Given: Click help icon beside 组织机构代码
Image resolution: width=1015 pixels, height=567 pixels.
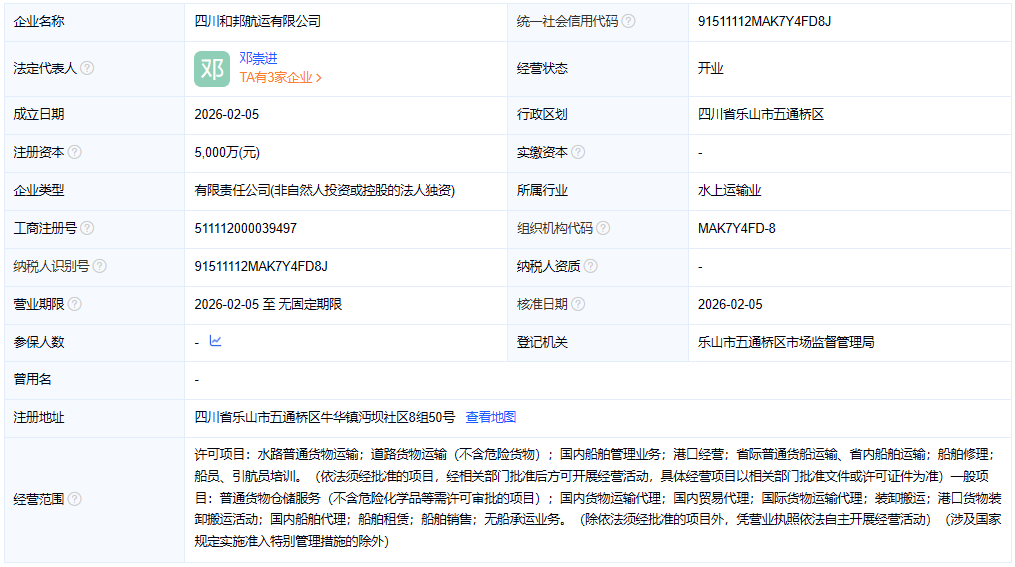Looking at the screenshot, I should click(603, 228).
